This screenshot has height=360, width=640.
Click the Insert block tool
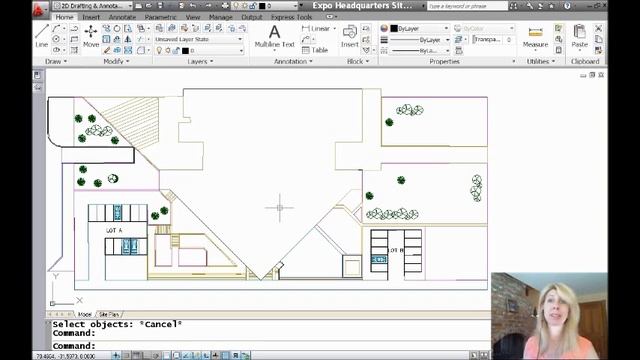tap(350, 36)
